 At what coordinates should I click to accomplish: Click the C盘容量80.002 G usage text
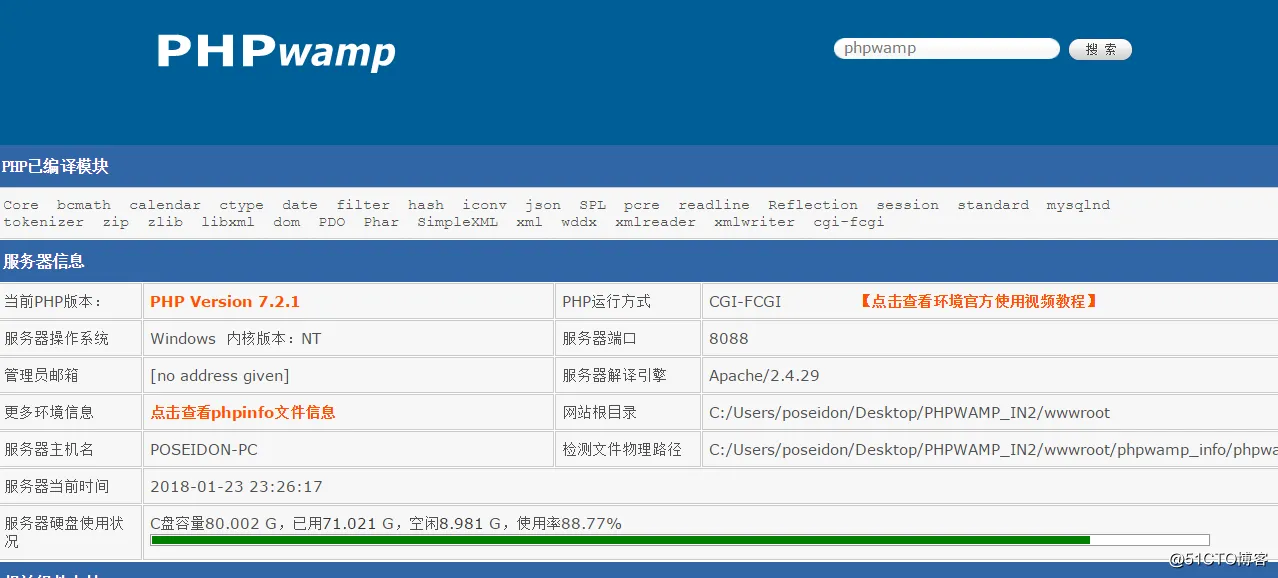click(x=386, y=523)
